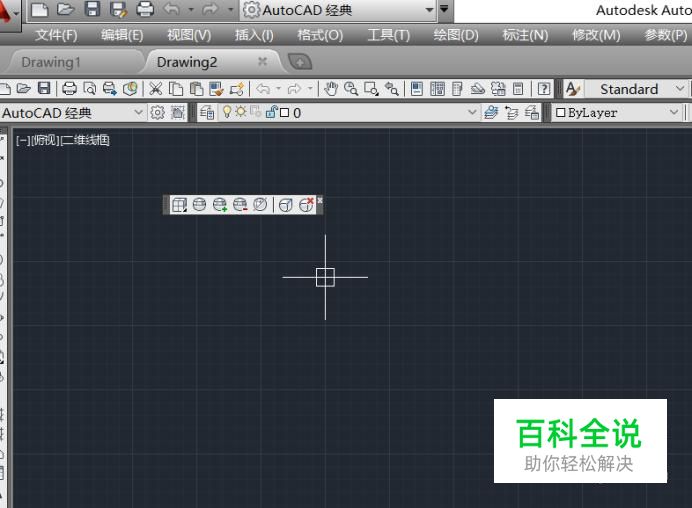Open QuickCalc calculator icon

click(518, 89)
